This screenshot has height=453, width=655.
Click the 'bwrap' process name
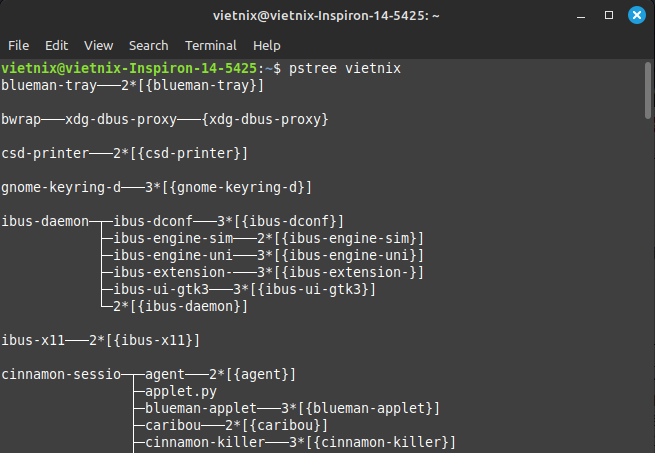point(21,120)
